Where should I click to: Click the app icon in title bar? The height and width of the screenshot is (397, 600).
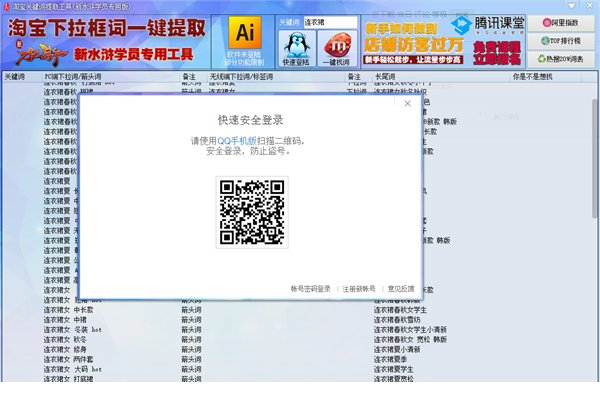(6, 7)
